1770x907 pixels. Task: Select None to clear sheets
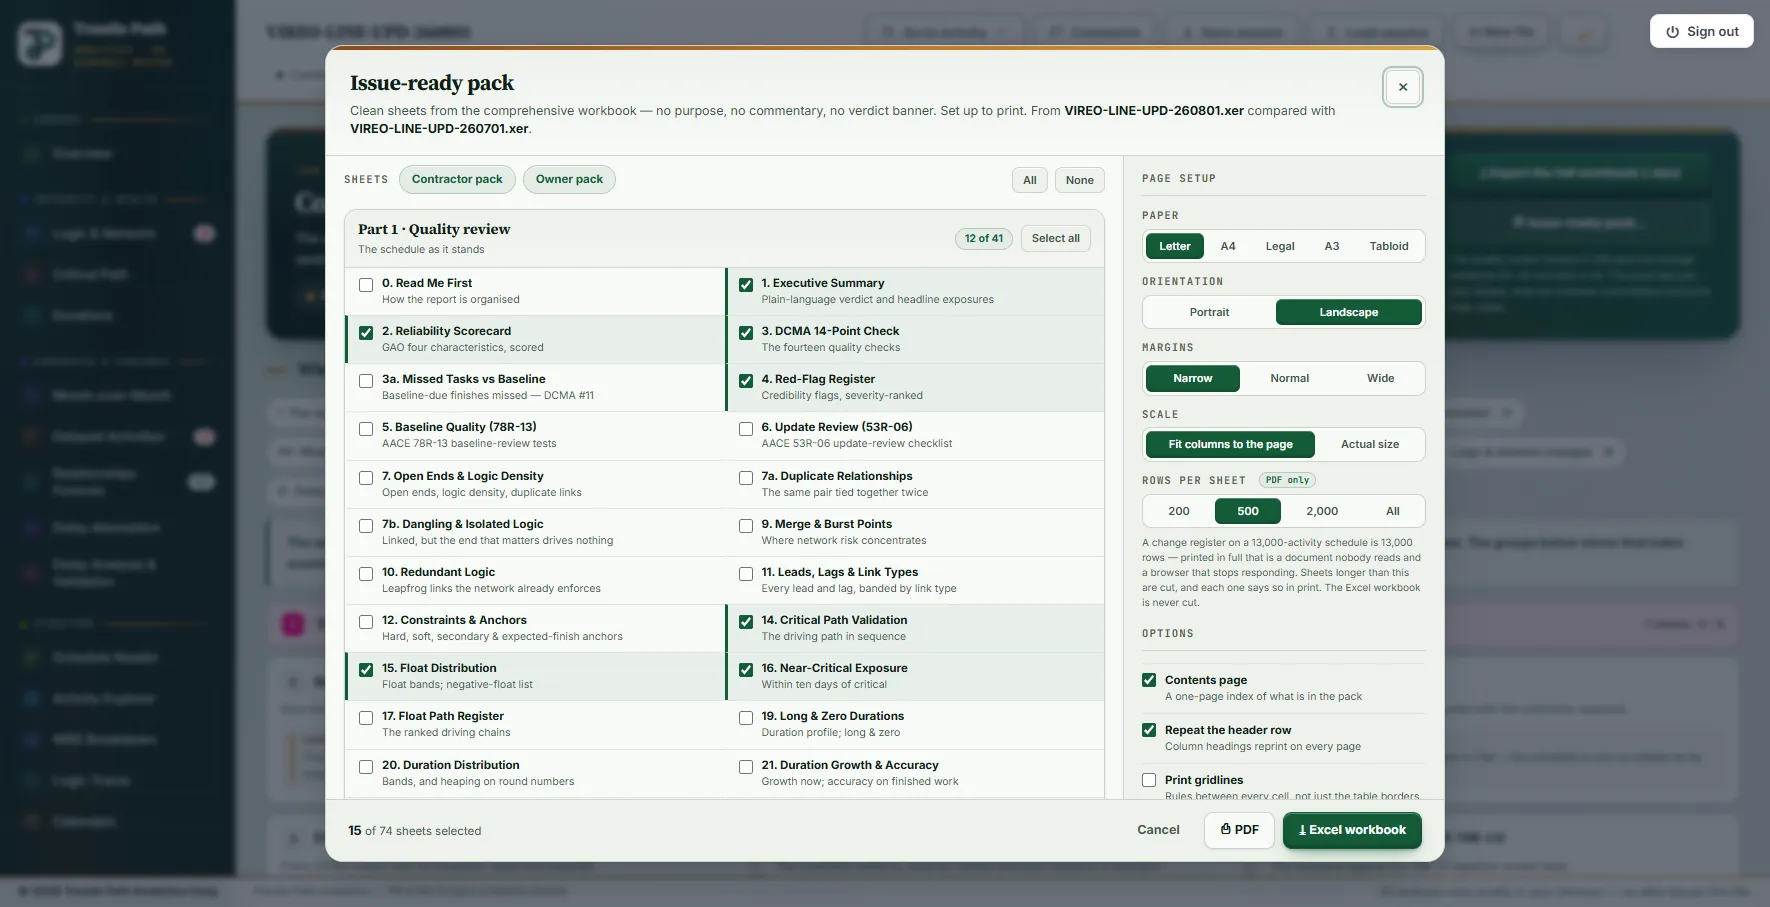click(x=1079, y=180)
